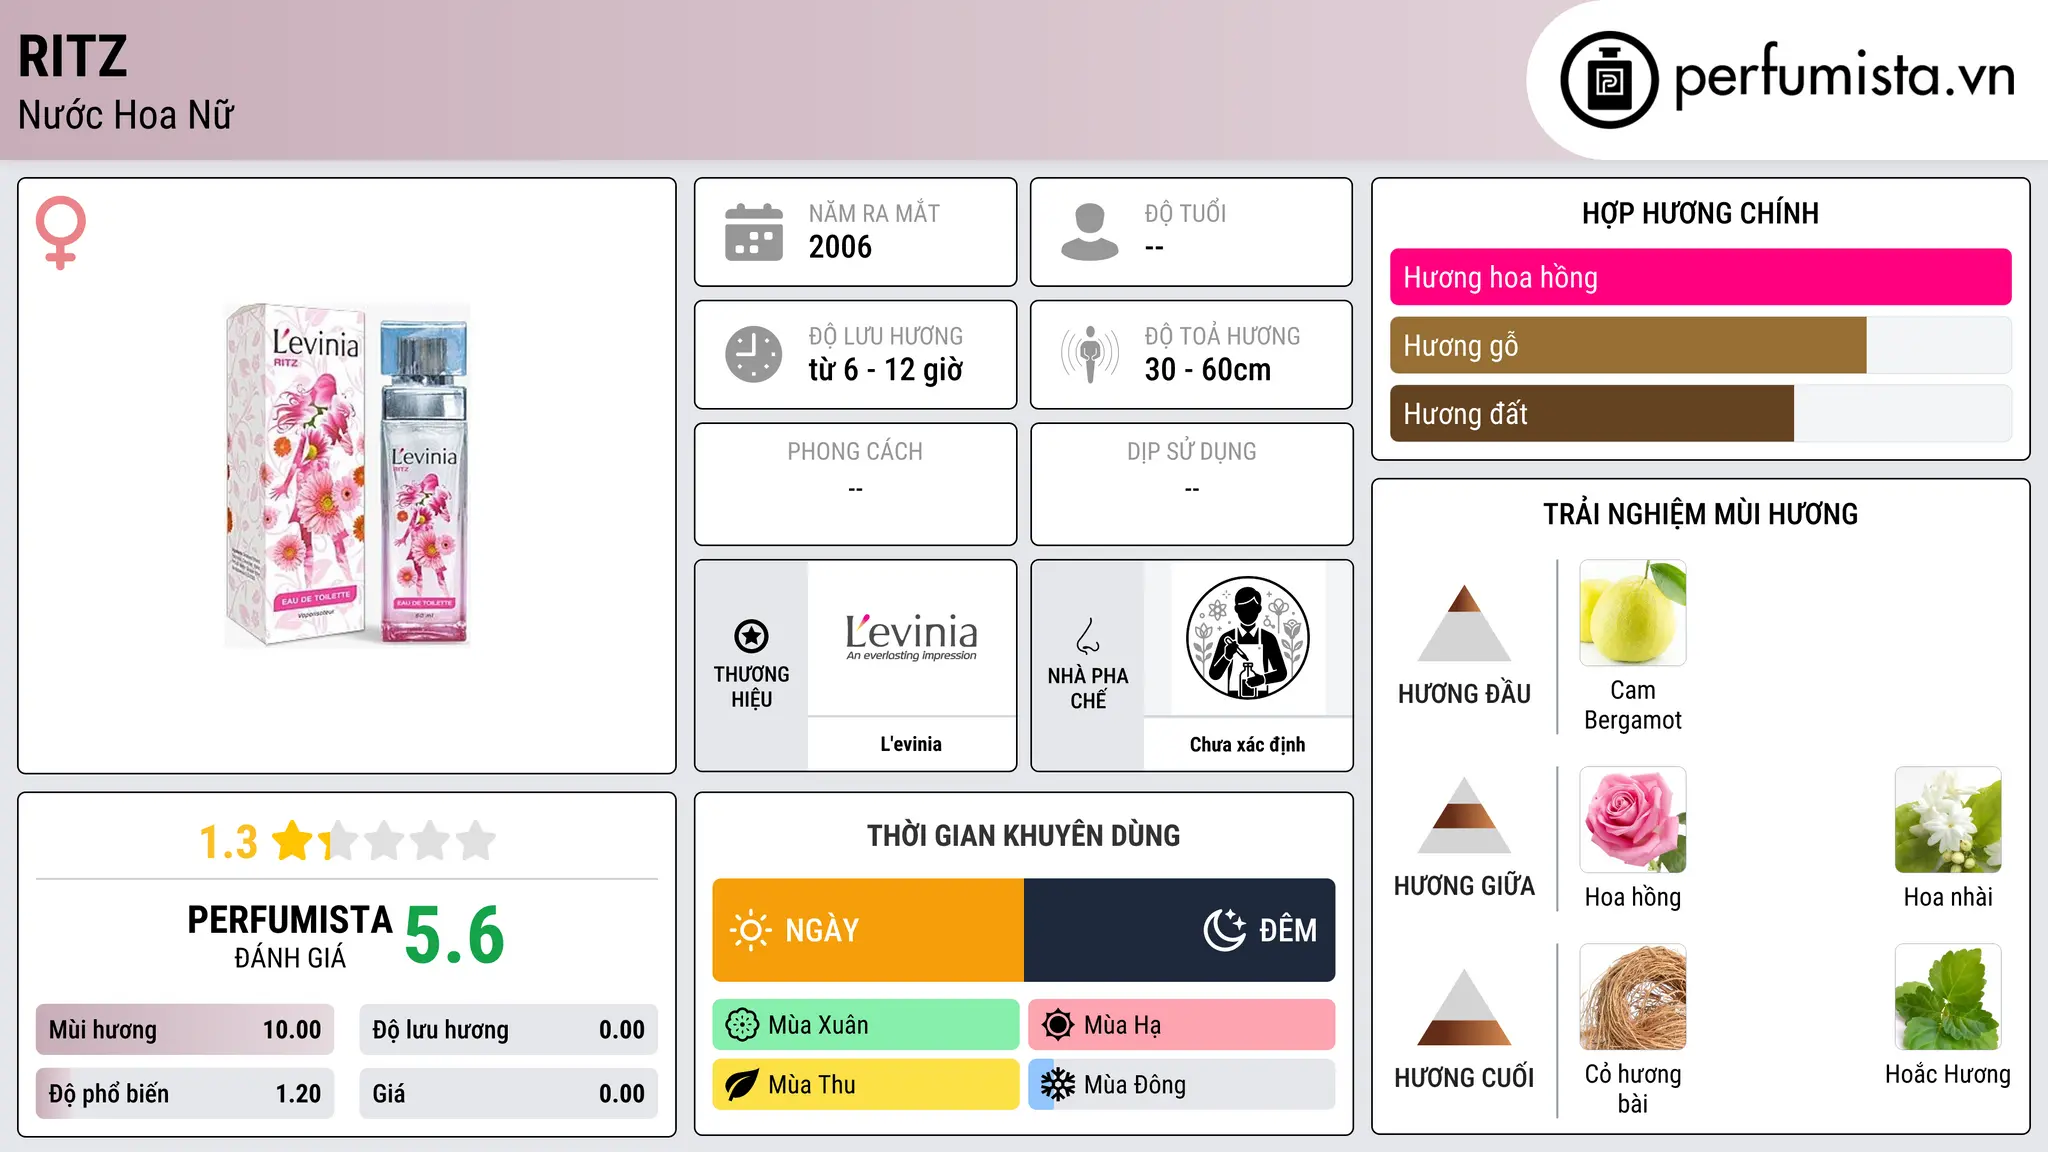Open the Chưa xác định perfumer link
The height and width of the screenshot is (1152, 2048).
pyautogui.click(x=1247, y=744)
